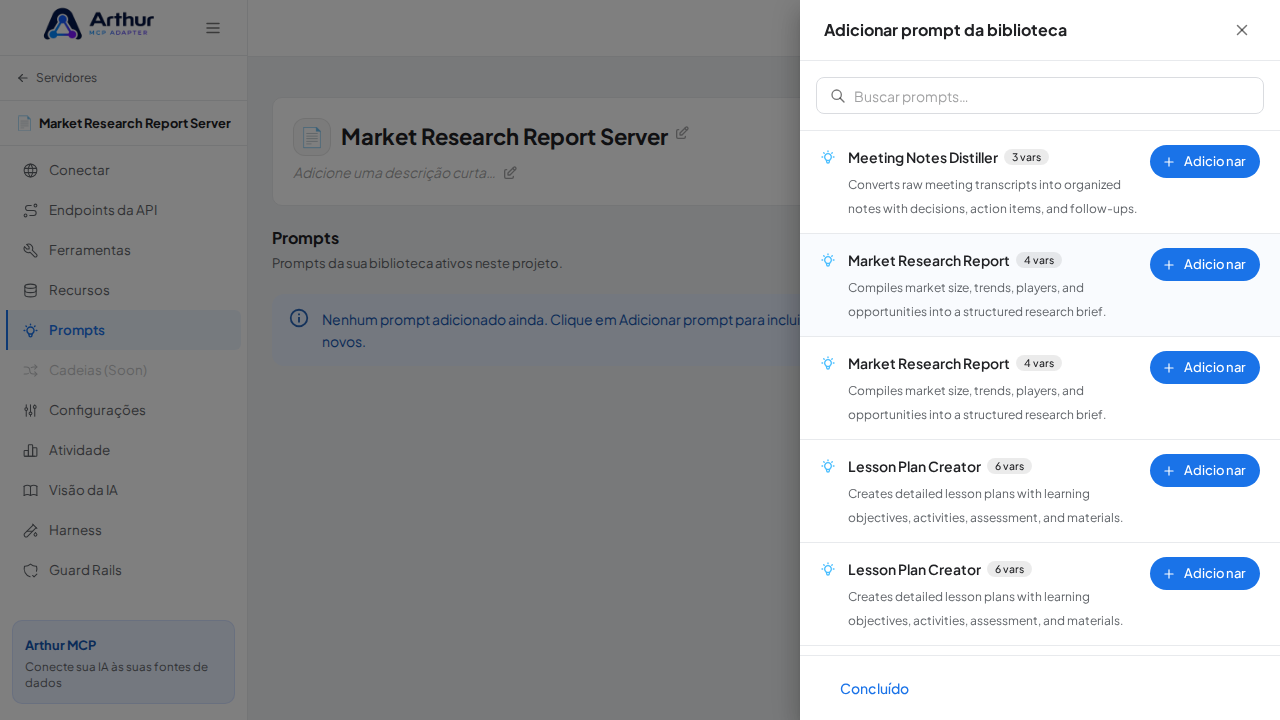Open Harness via its sidebar icon
This screenshot has width=1280, height=720.
tap(30, 530)
